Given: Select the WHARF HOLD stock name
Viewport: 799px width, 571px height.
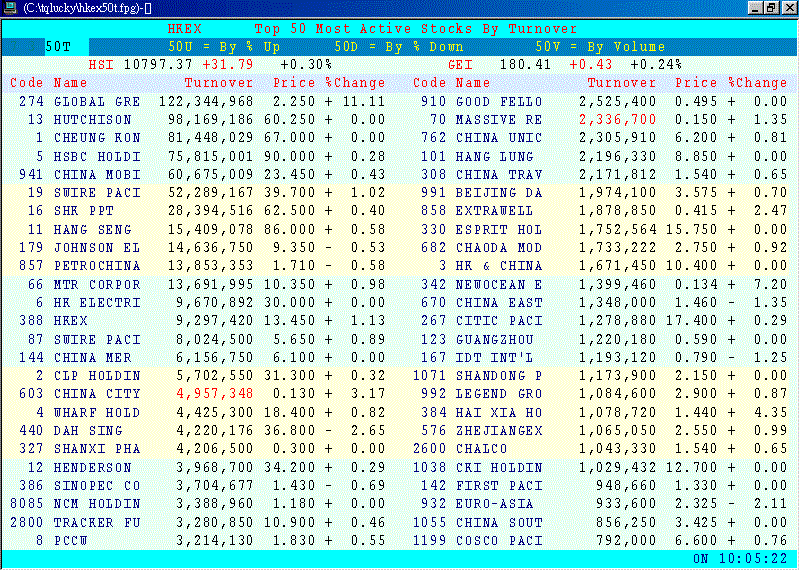Looking at the screenshot, I should (x=97, y=412).
